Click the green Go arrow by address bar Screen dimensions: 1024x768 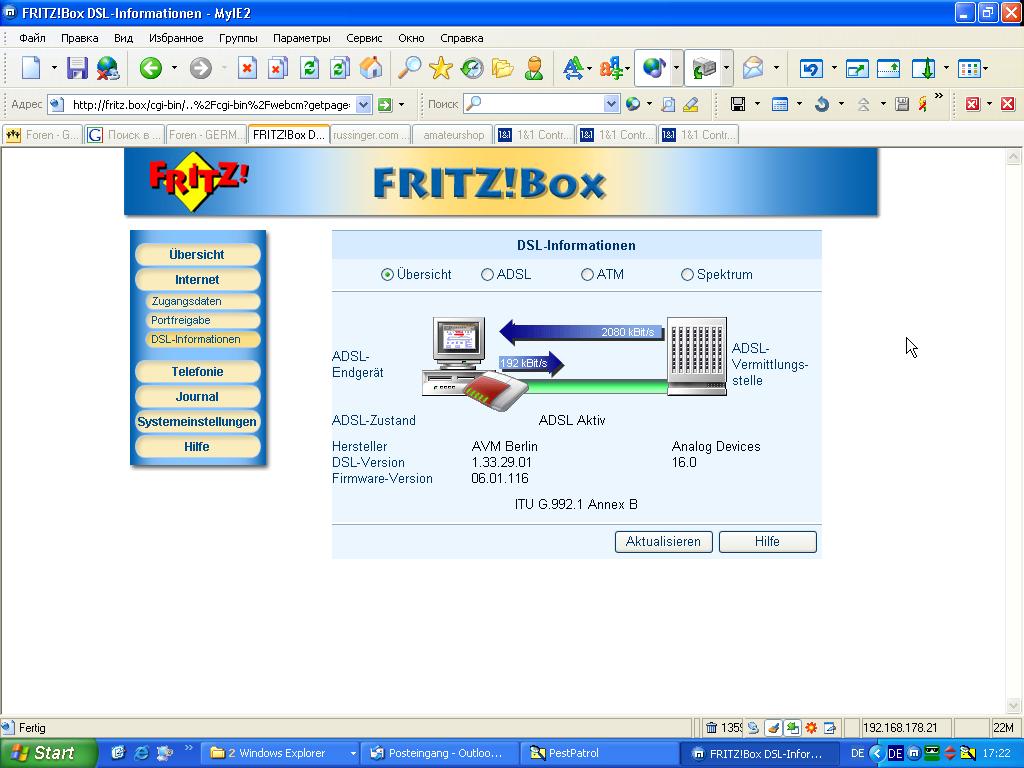(x=385, y=104)
